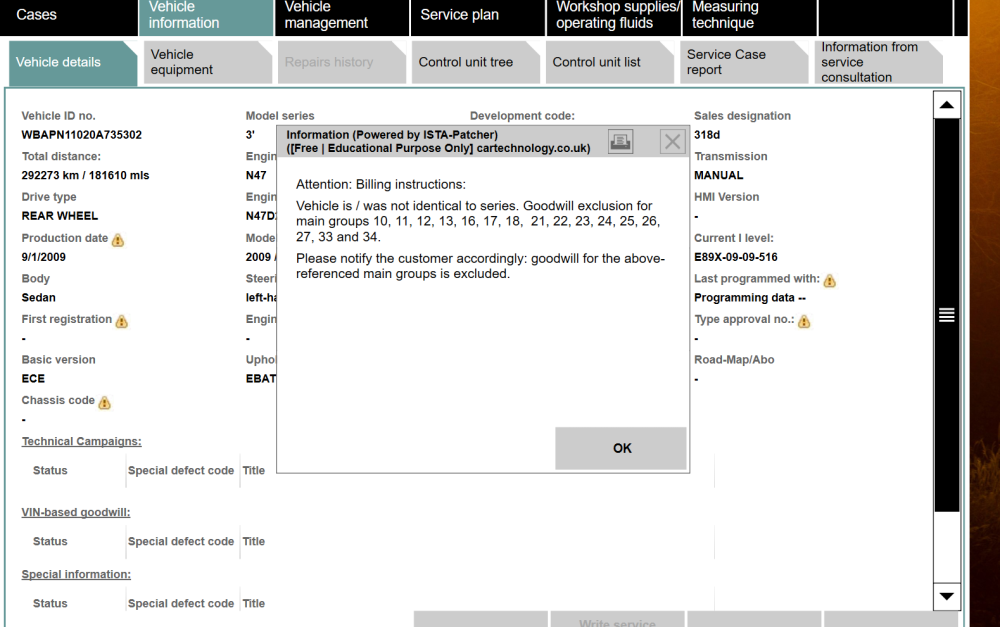Click the Production date warning icon

coord(118,240)
